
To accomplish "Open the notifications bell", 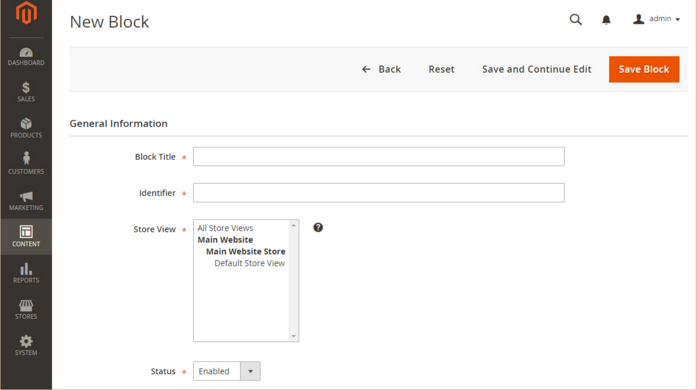I will point(606,20).
